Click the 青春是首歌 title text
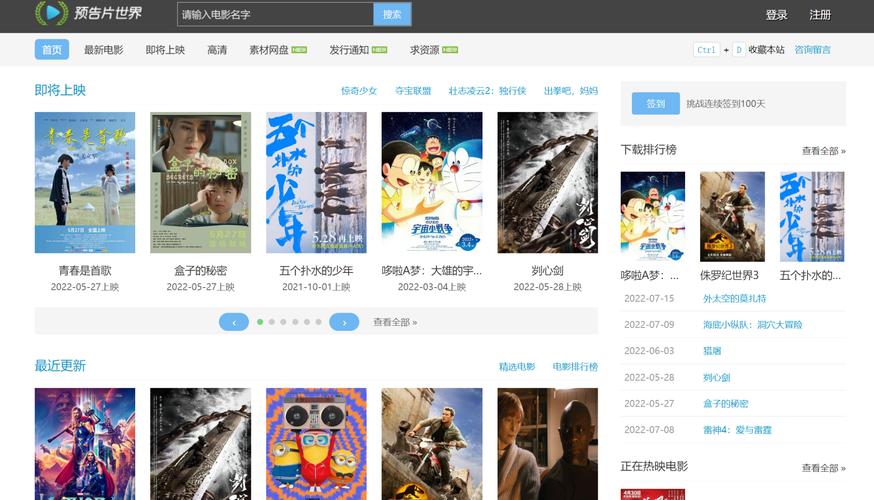 click(85, 270)
